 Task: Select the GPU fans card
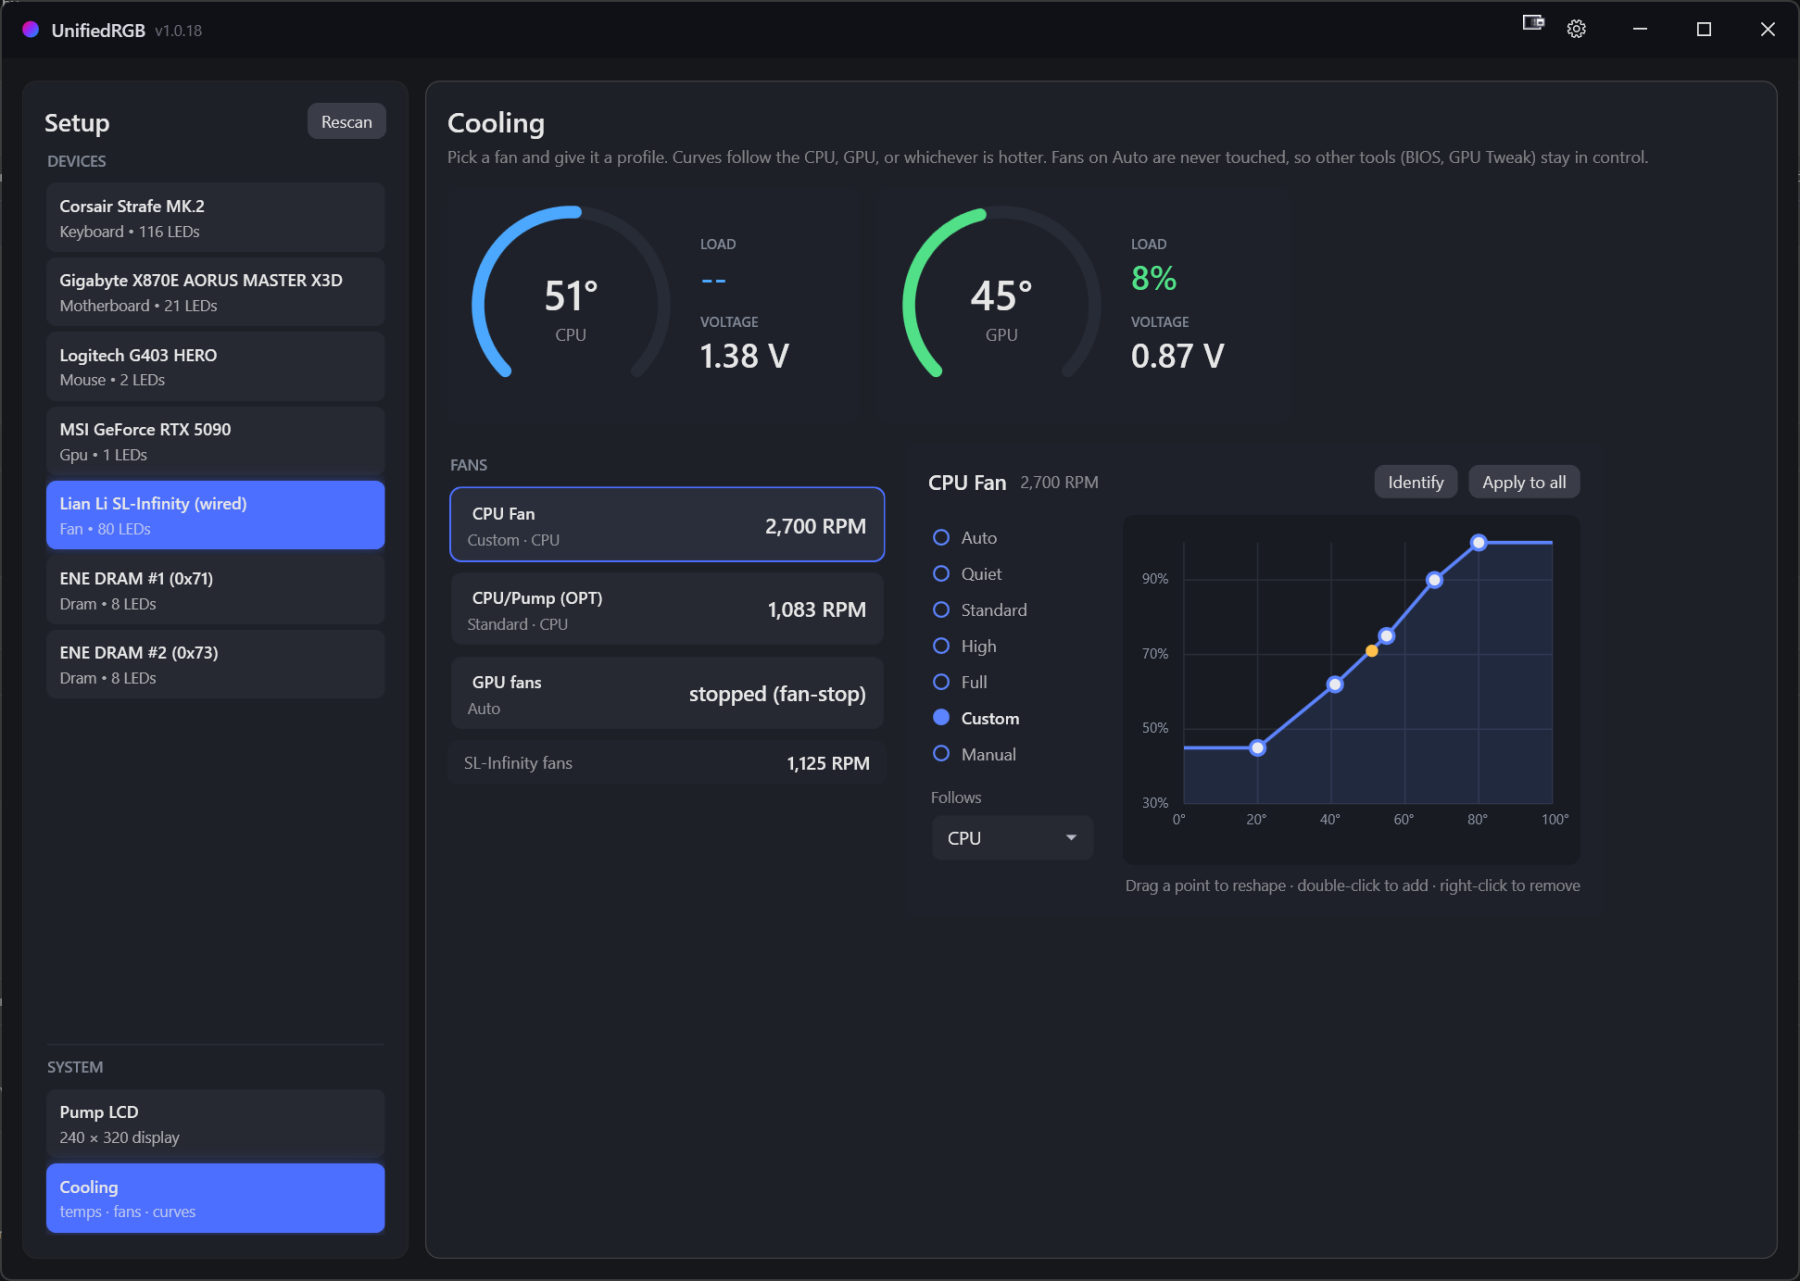(667, 693)
